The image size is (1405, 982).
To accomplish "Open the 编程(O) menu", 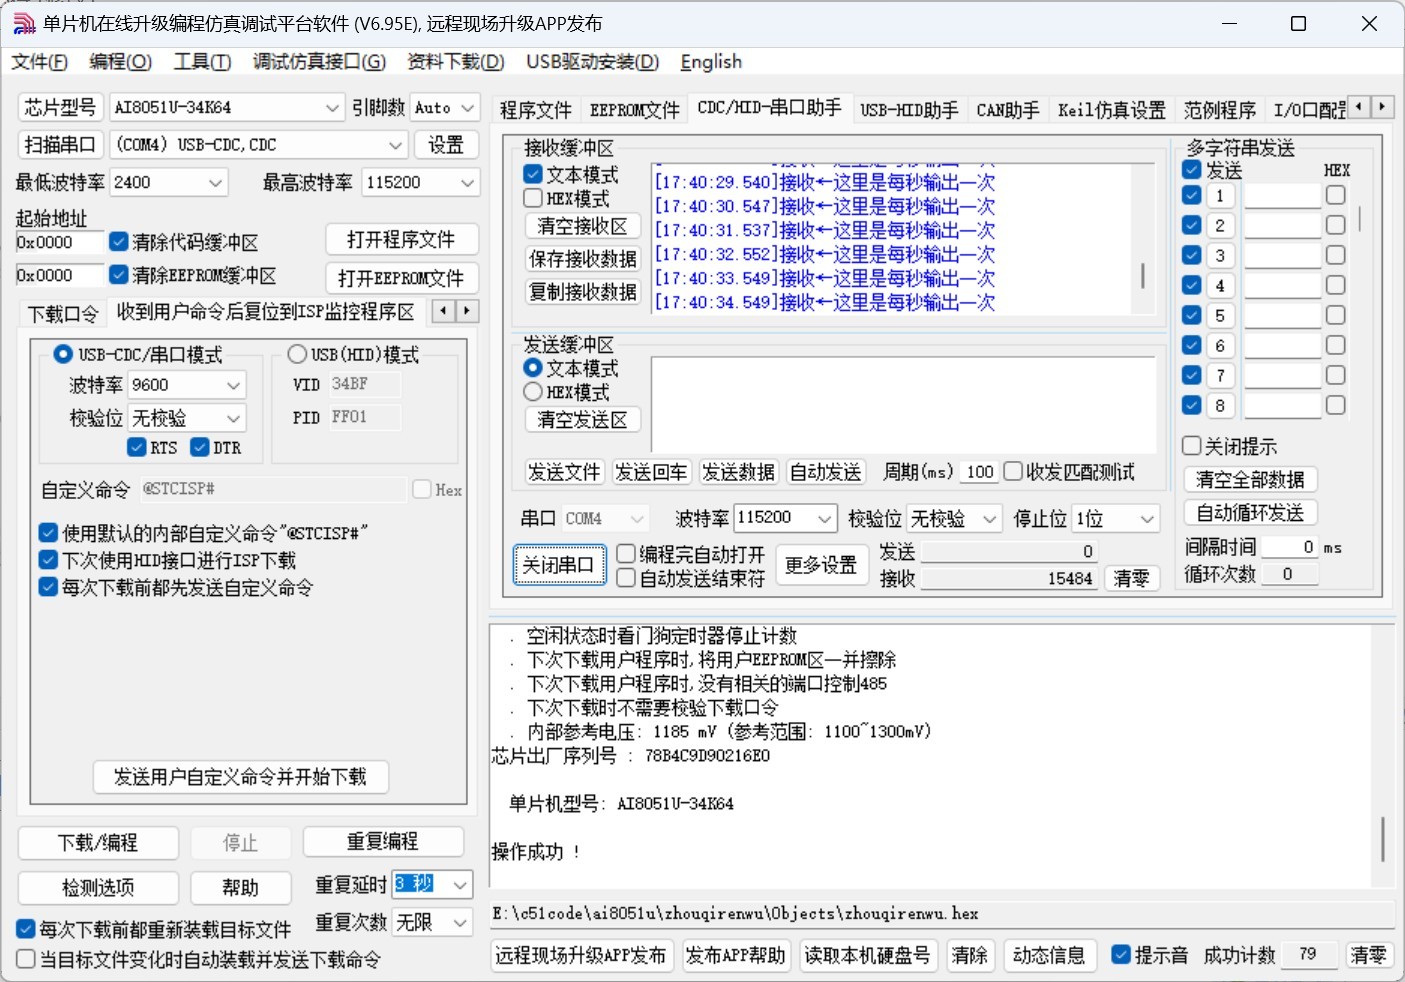I will point(120,62).
